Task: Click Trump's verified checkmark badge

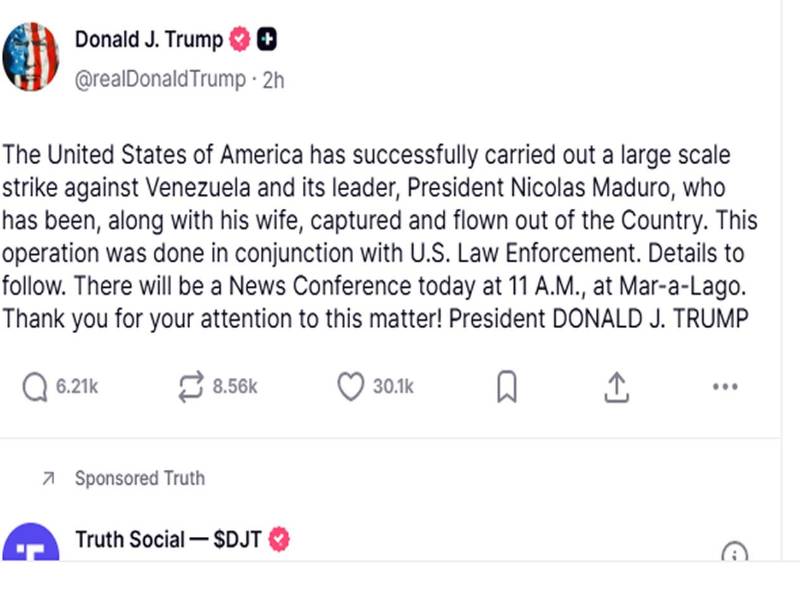Action: tap(237, 39)
